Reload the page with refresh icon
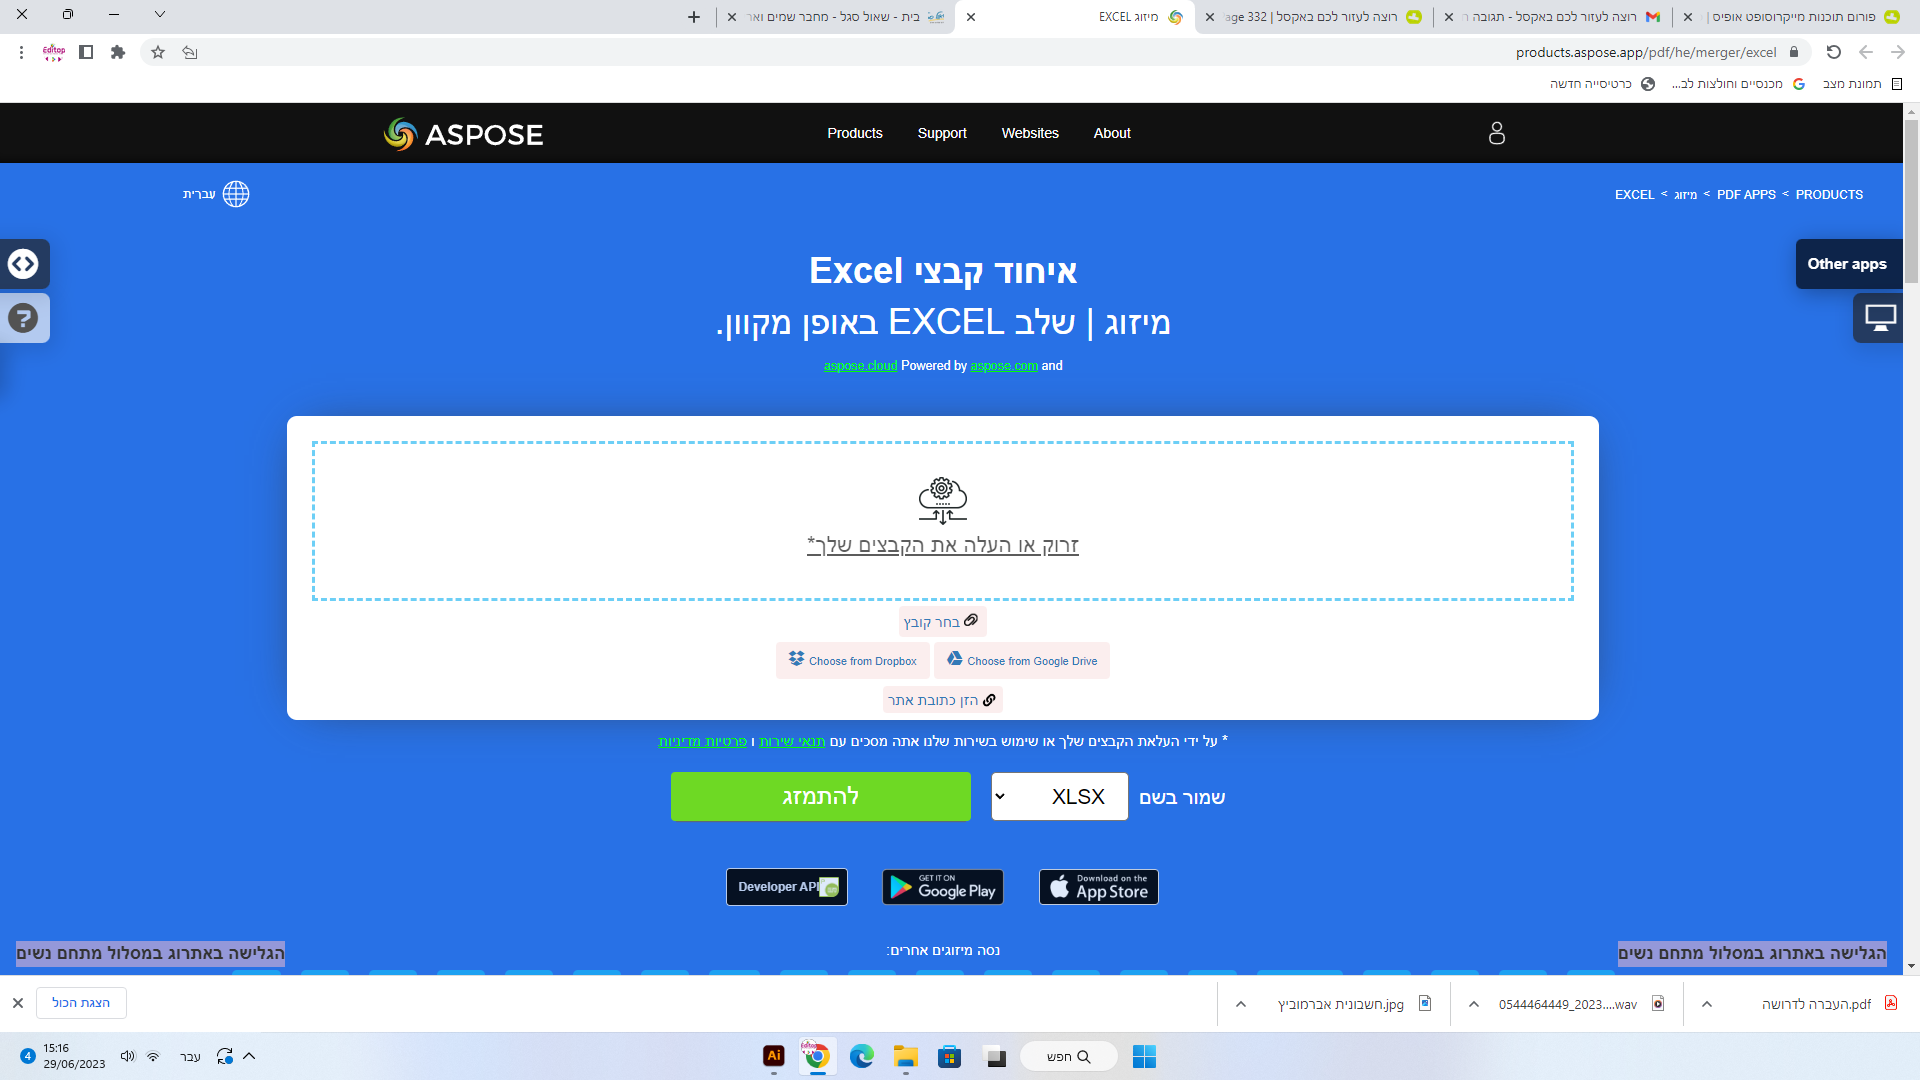1920x1080 pixels. 1833,52
